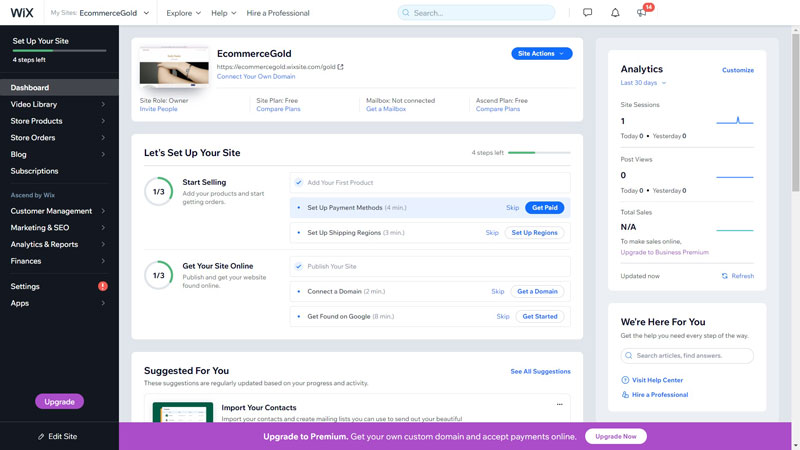Click the Upgrade Now banner button
The image size is (800, 450).
pos(616,436)
